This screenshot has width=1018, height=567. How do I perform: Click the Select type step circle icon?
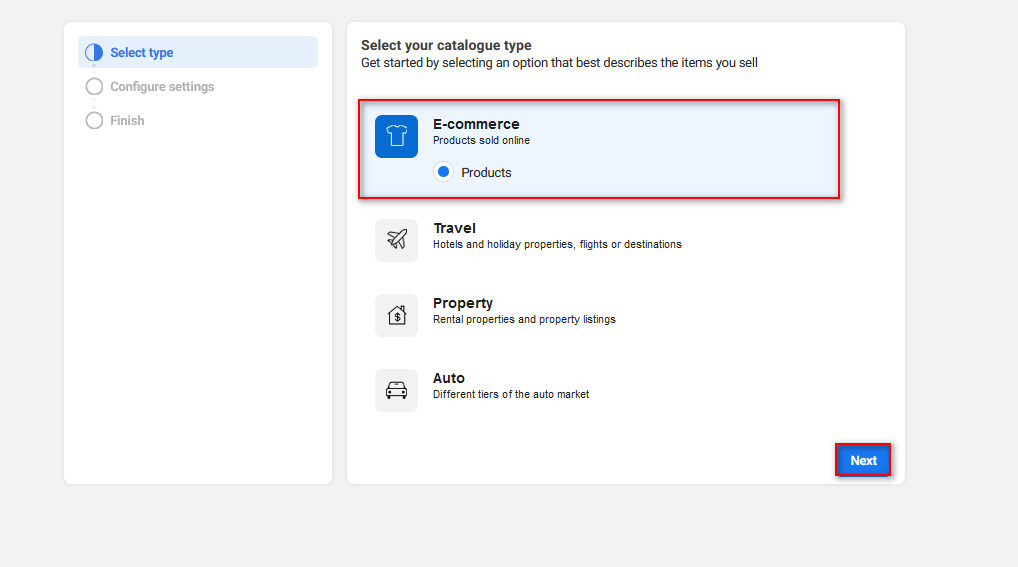[94, 53]
